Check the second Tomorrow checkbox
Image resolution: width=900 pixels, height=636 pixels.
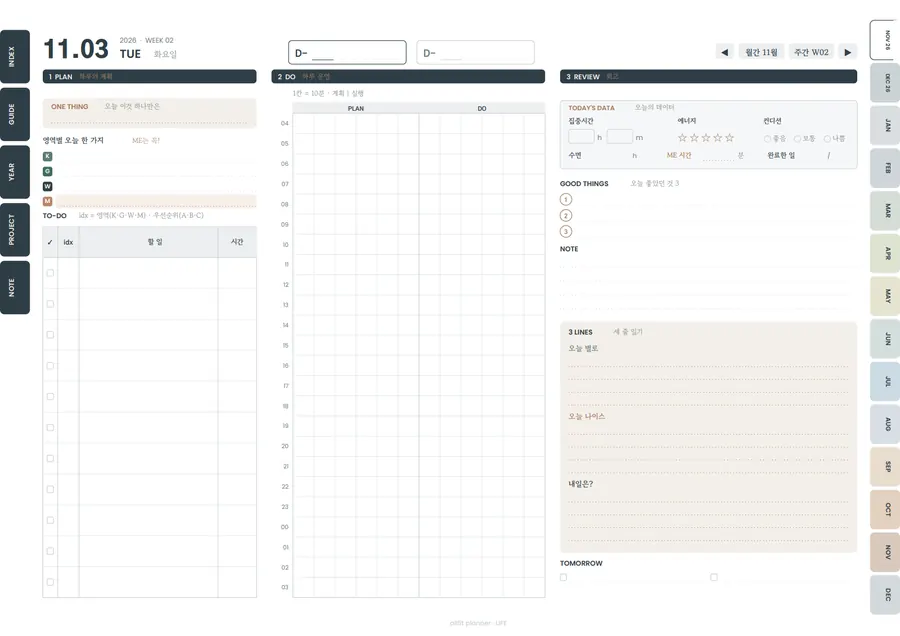click(x=714, y=577)
